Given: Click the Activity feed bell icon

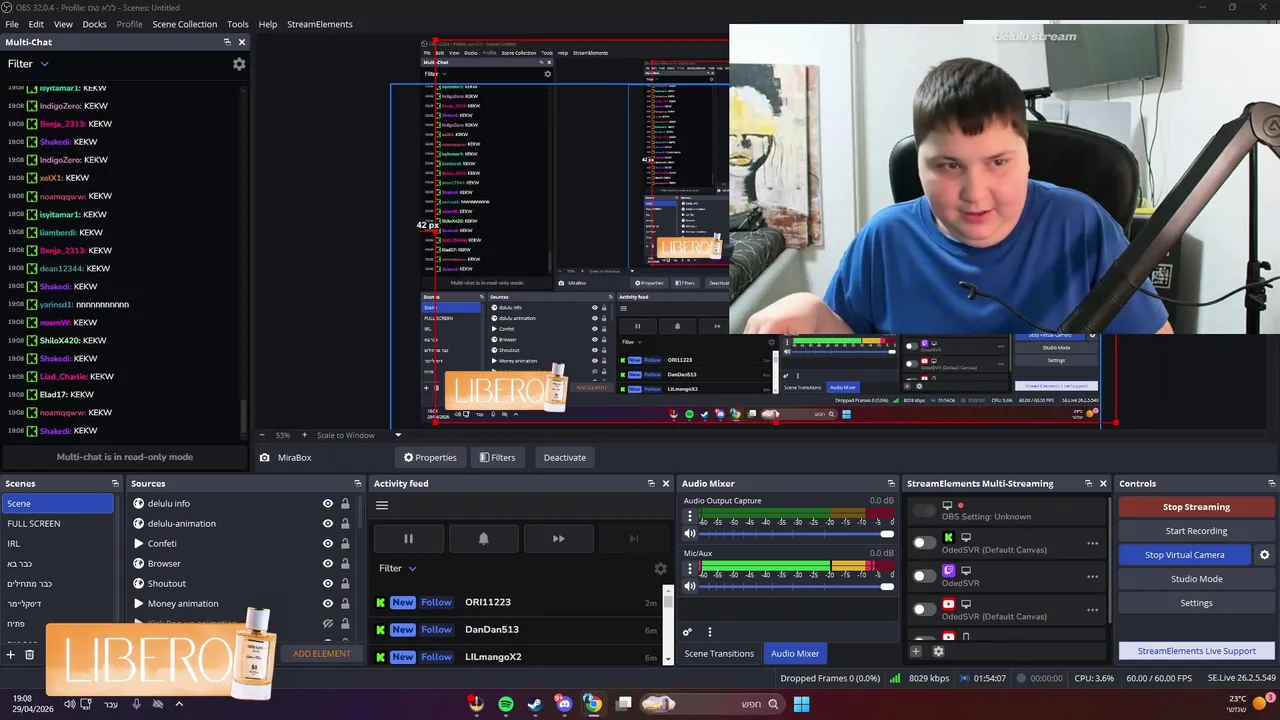Looking at the screenshot, I should [483, 539].
